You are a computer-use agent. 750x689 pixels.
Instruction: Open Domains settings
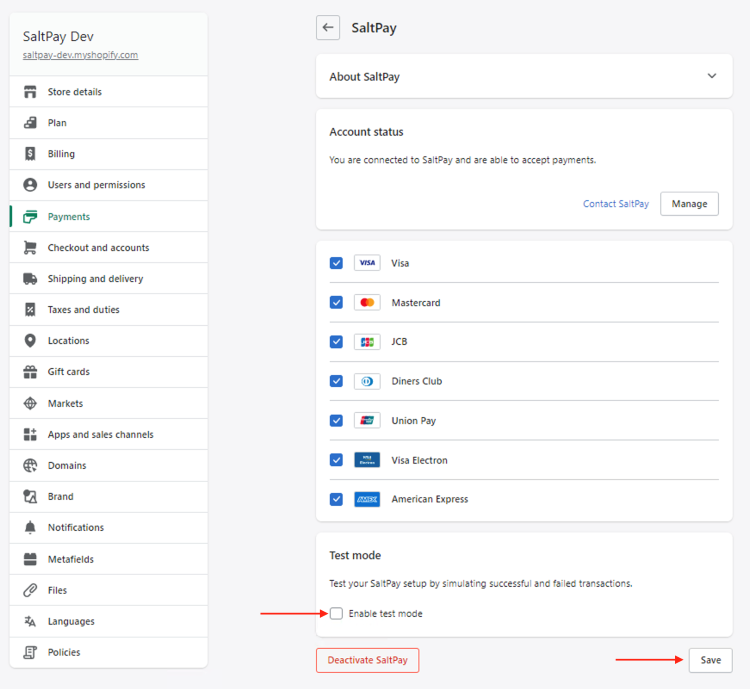[x=109, y=466]
